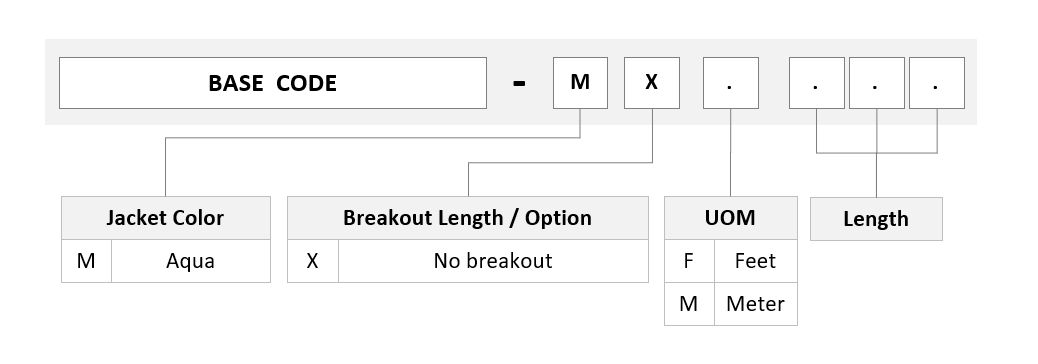Select the Feet unit cell
This screenshot has width=1038, height=364.
click(755, 261)
